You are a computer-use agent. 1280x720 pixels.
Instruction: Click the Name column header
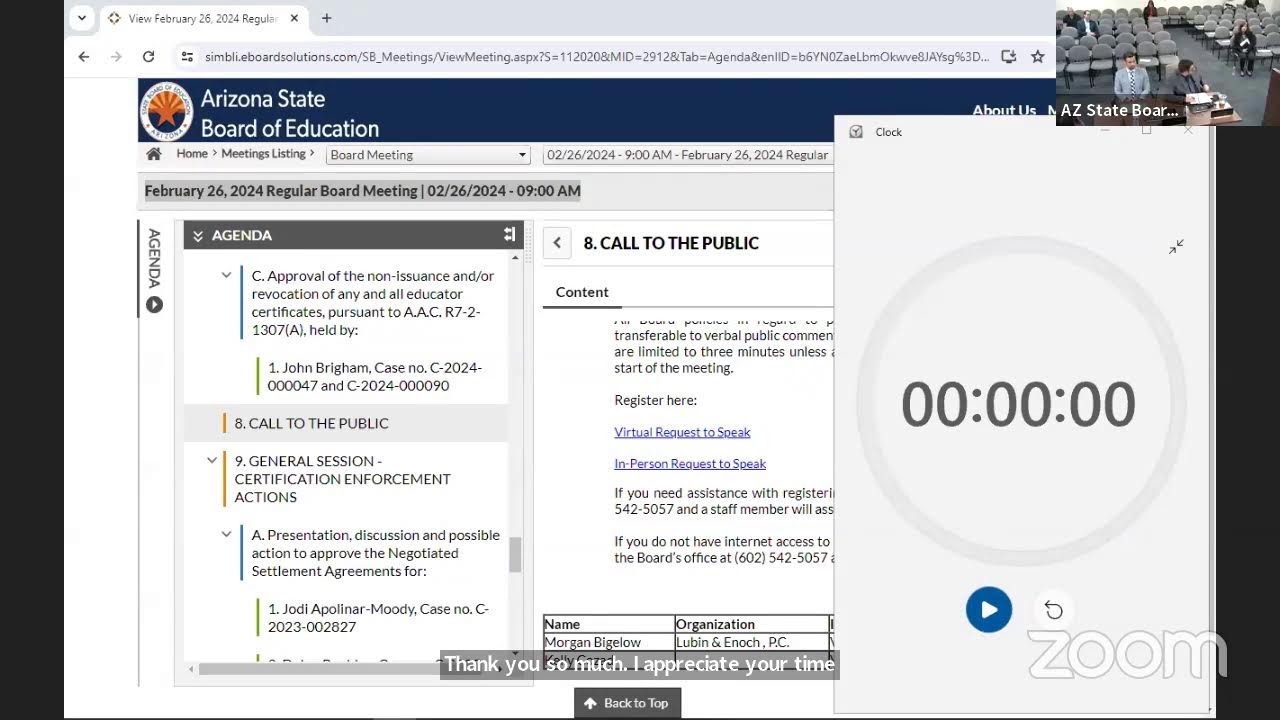(609, 624)
